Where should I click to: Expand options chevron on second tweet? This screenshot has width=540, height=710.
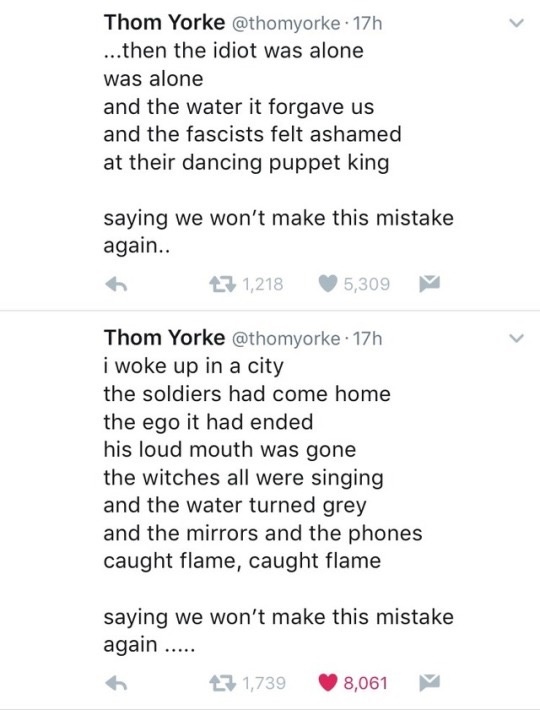516,338
